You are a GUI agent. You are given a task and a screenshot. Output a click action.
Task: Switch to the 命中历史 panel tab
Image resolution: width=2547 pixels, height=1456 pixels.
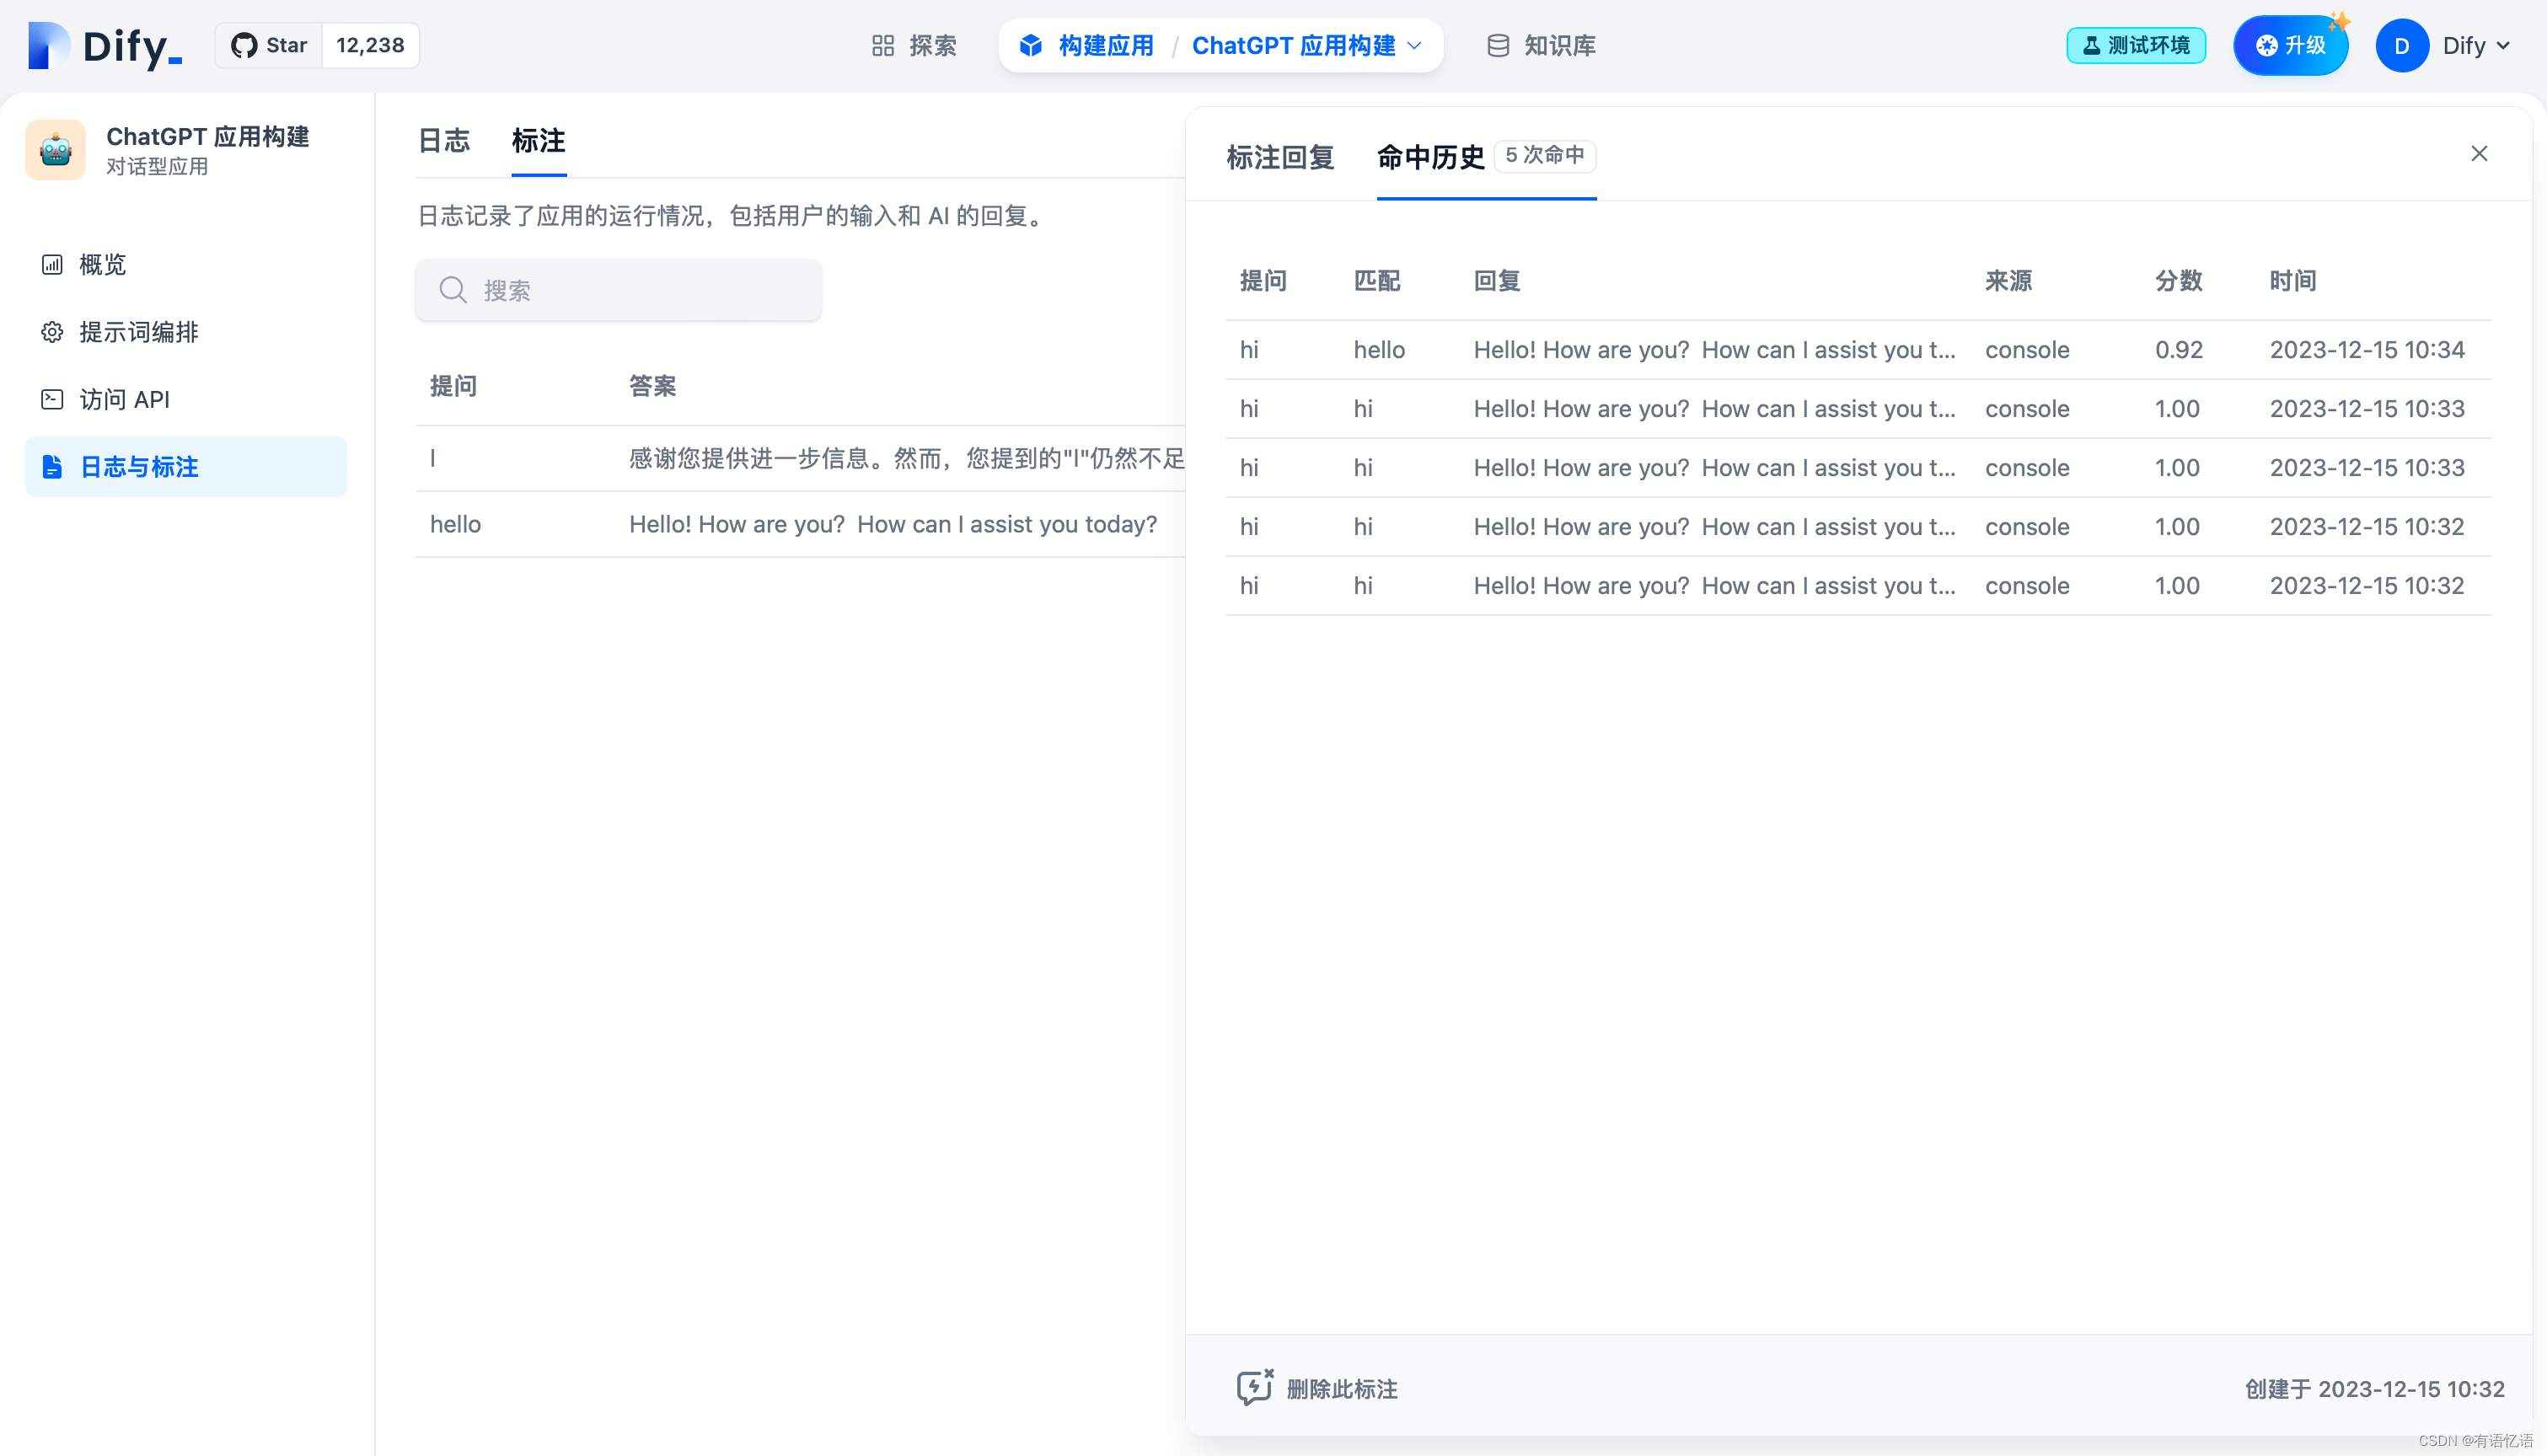(1430, 157)
